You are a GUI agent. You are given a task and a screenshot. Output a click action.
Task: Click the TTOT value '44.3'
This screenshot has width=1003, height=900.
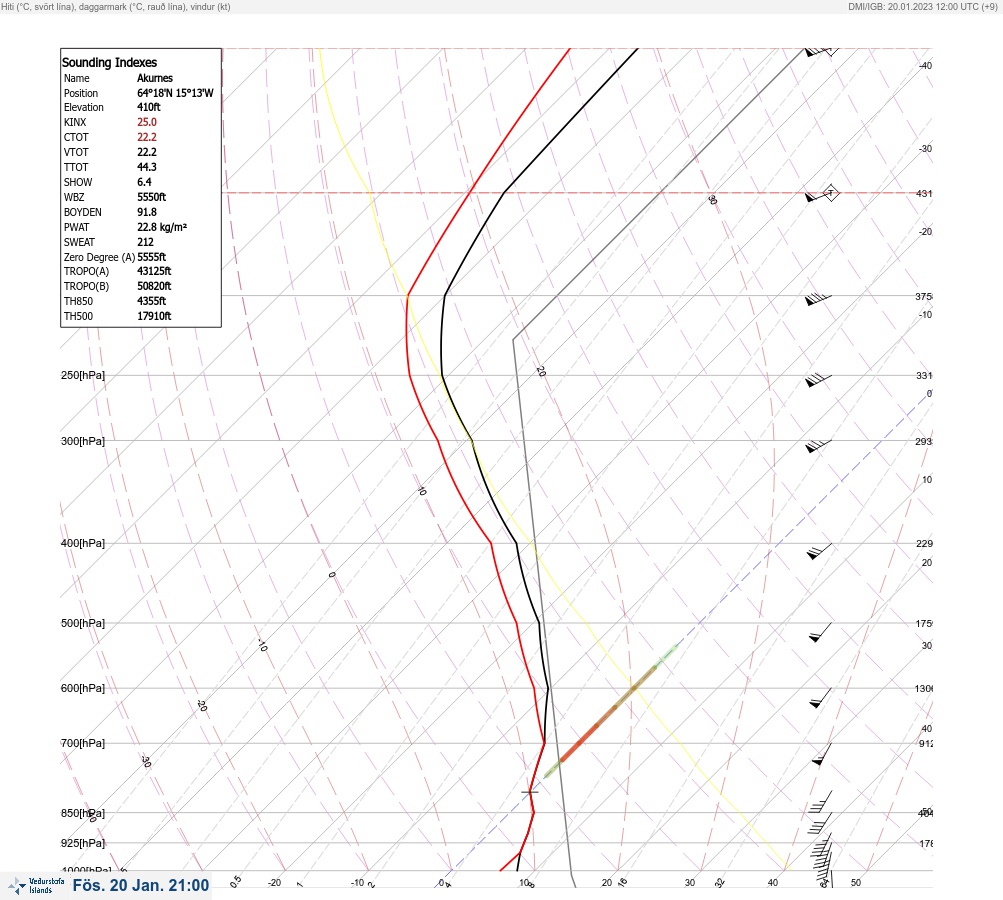[146, 167]
